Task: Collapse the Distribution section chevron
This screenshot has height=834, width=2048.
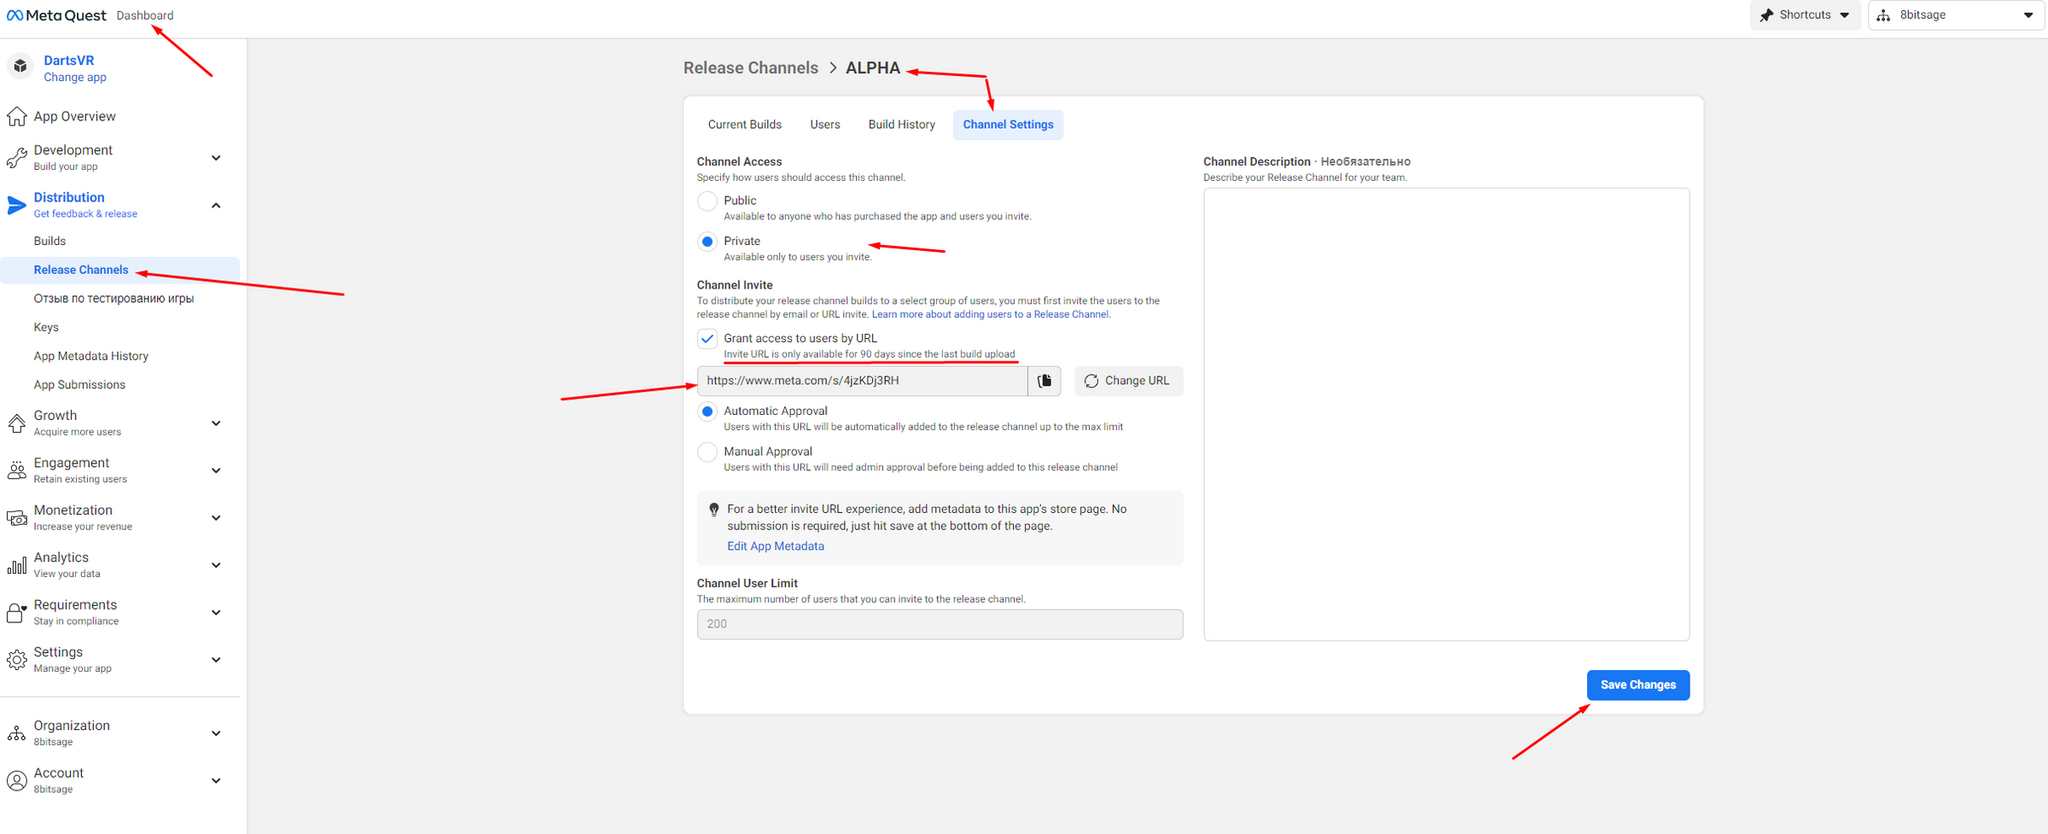Action: click(x=216, y=205)
